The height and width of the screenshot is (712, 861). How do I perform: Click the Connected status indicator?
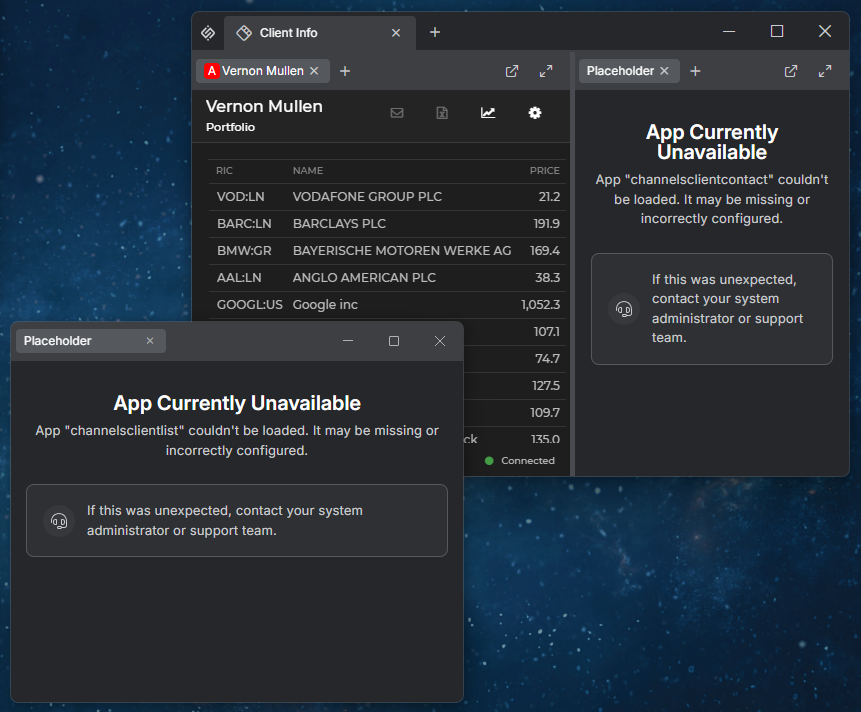click(520, 461)
